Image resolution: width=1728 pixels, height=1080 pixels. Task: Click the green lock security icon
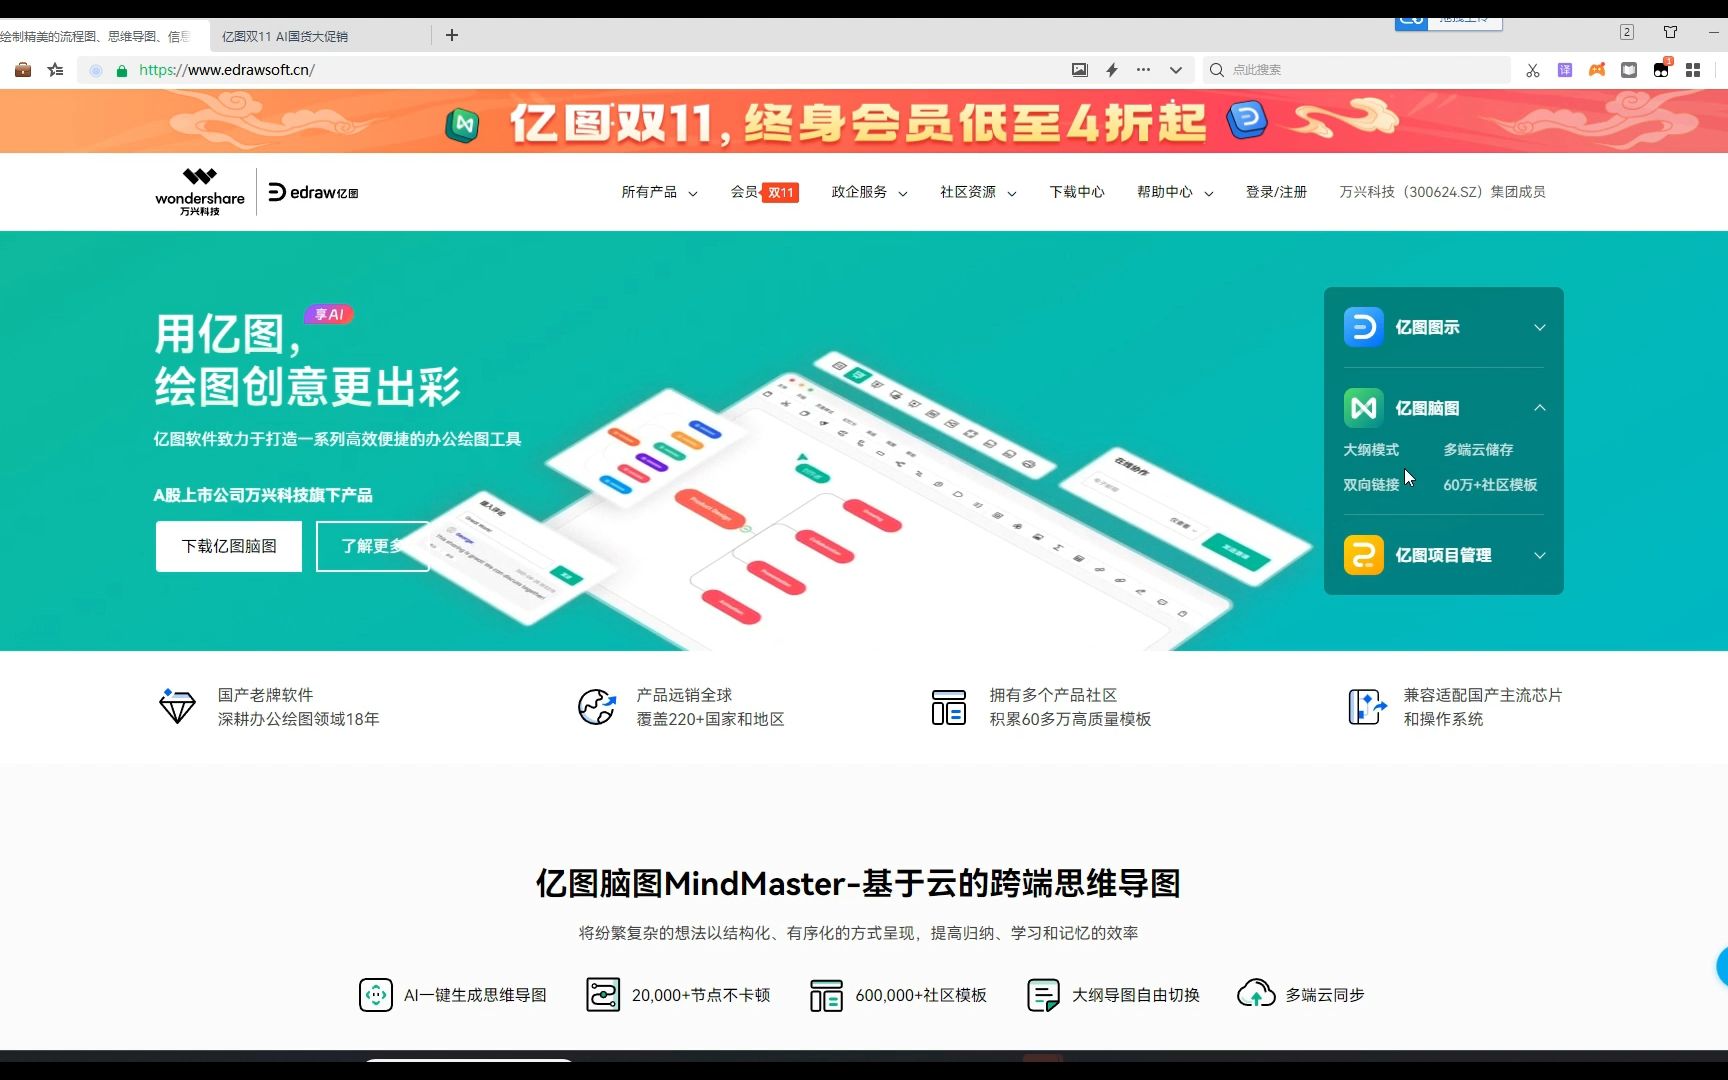coord(122,70)
